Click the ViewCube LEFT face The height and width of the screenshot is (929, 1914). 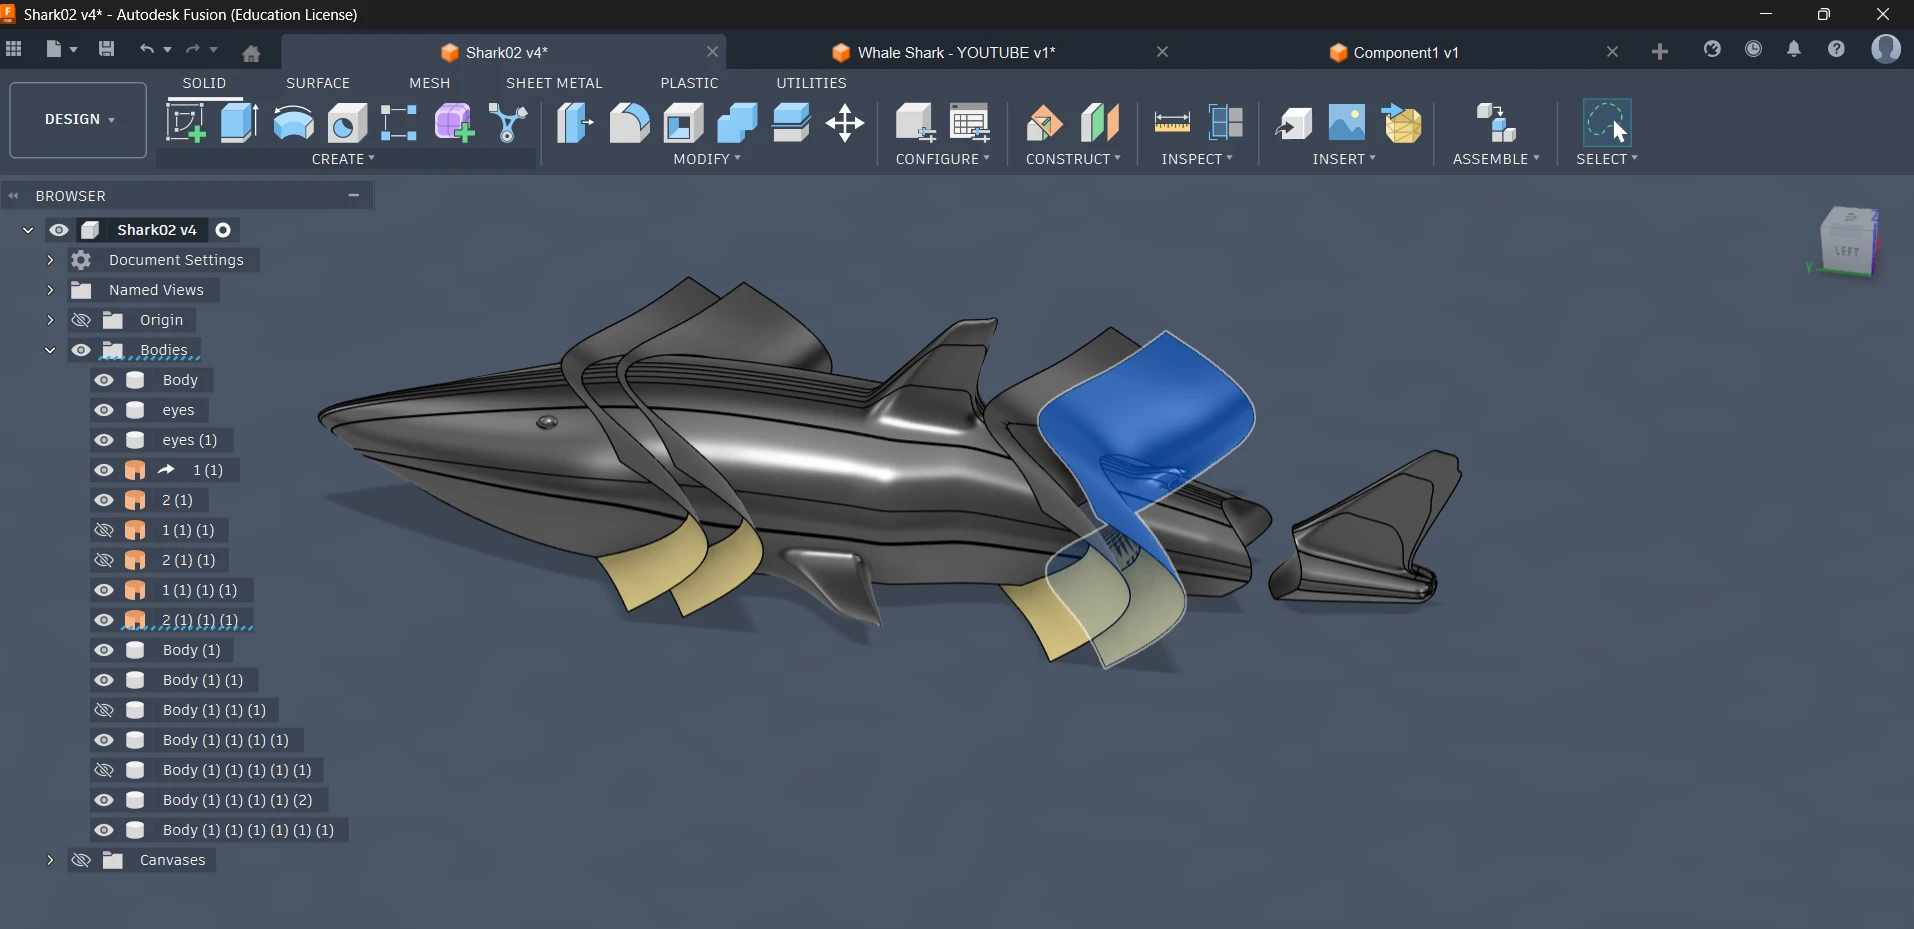point(1846,250)
